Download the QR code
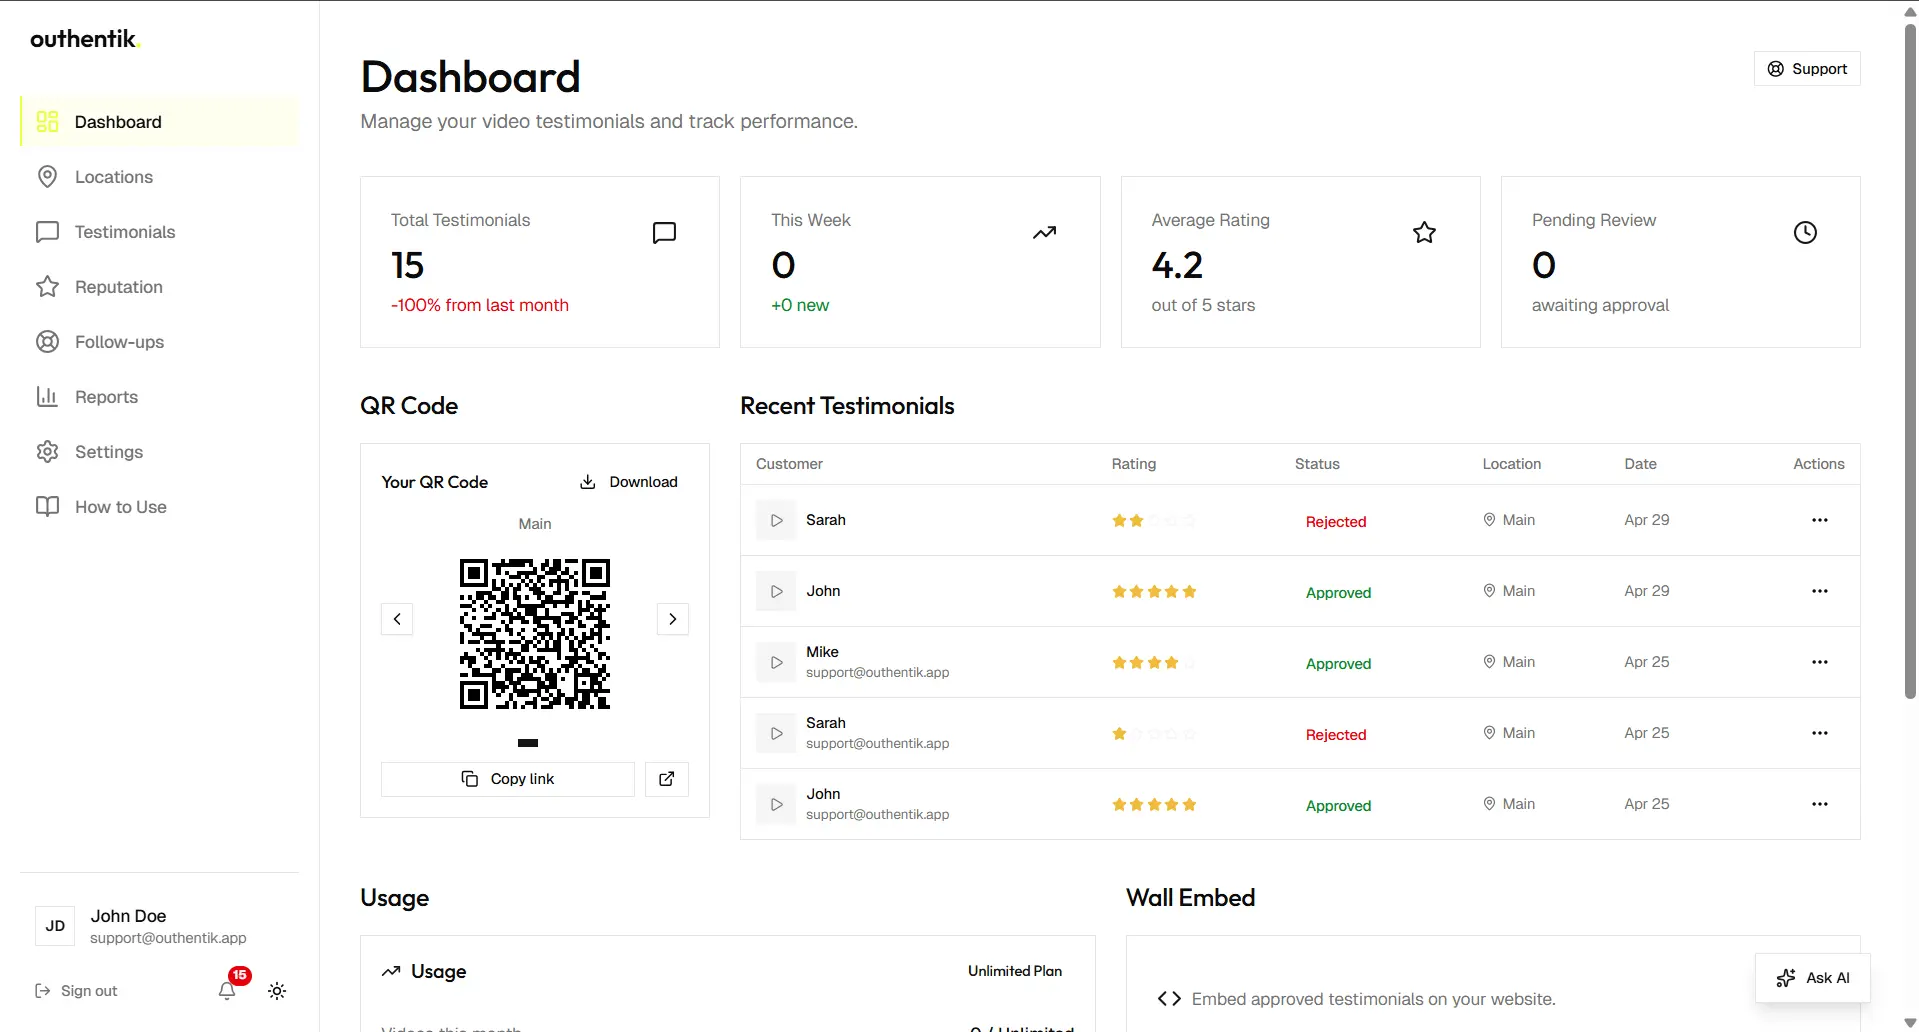This screenshot has height=1032, width=1919. (629, 482)
